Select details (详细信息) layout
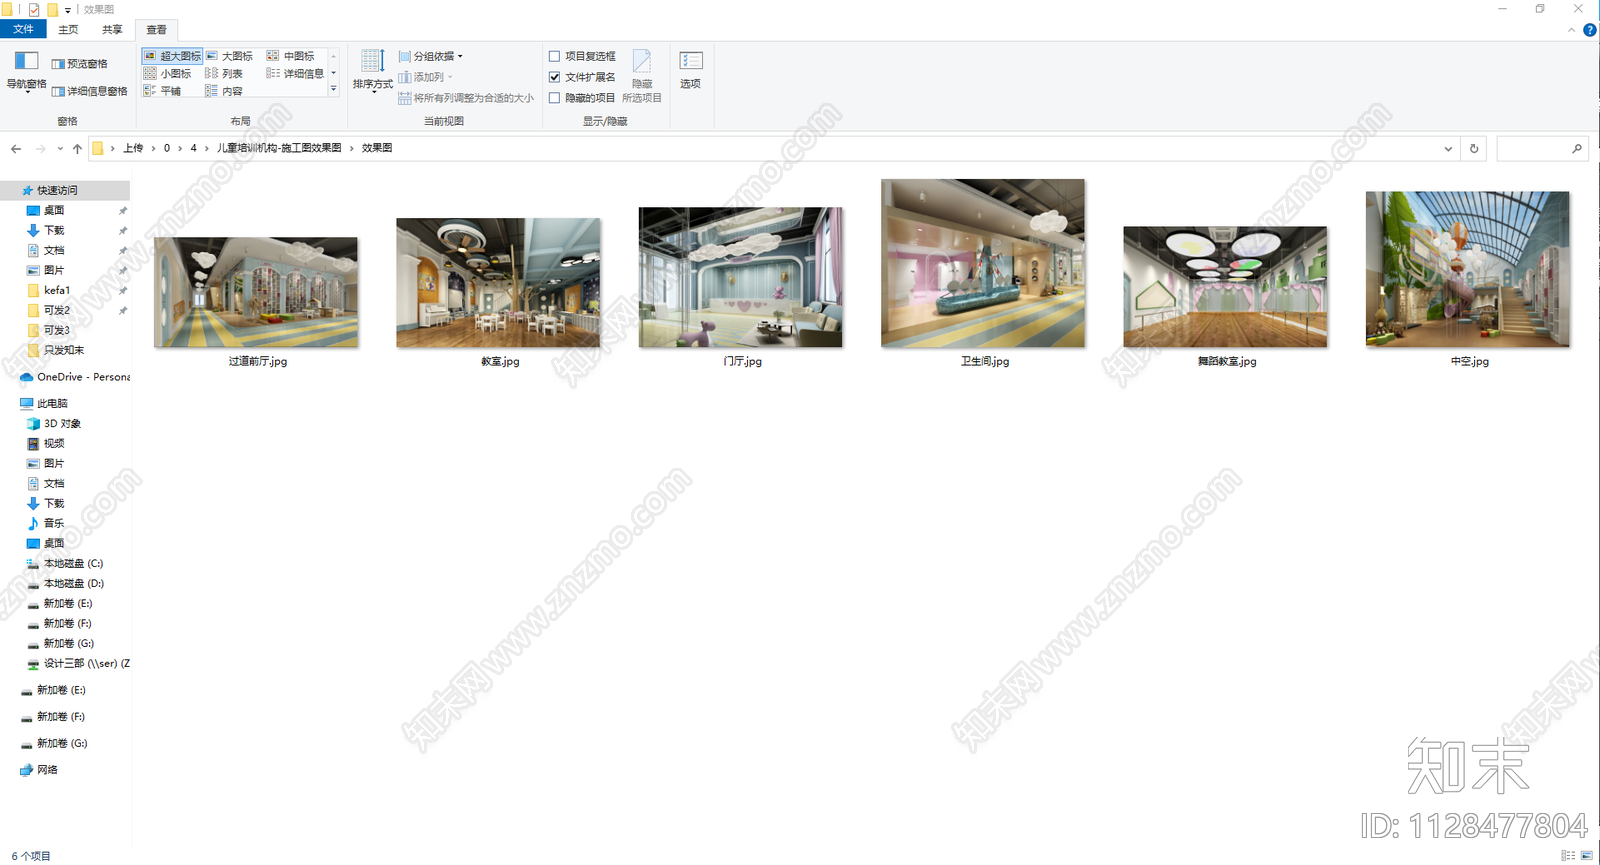 pyautogui.click(x=295, y=74)
